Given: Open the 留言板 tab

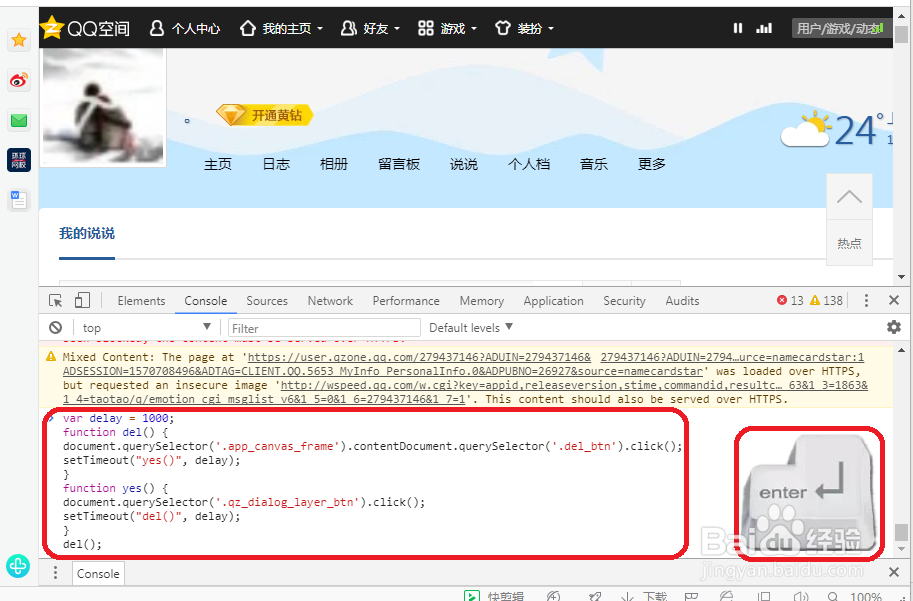Looking at the screenshot, I should (x=399, y=164).
